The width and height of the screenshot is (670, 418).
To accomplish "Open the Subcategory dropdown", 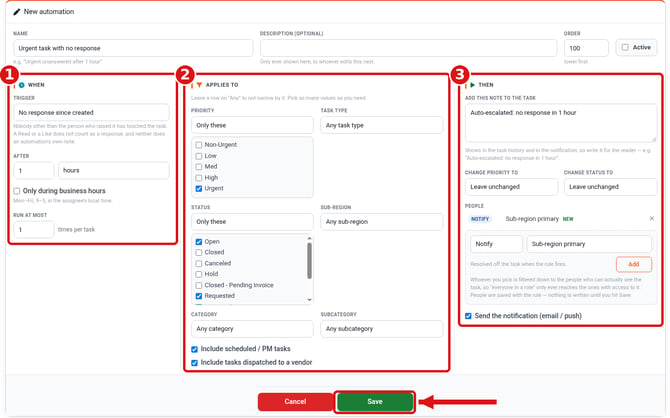I will 382,329.
